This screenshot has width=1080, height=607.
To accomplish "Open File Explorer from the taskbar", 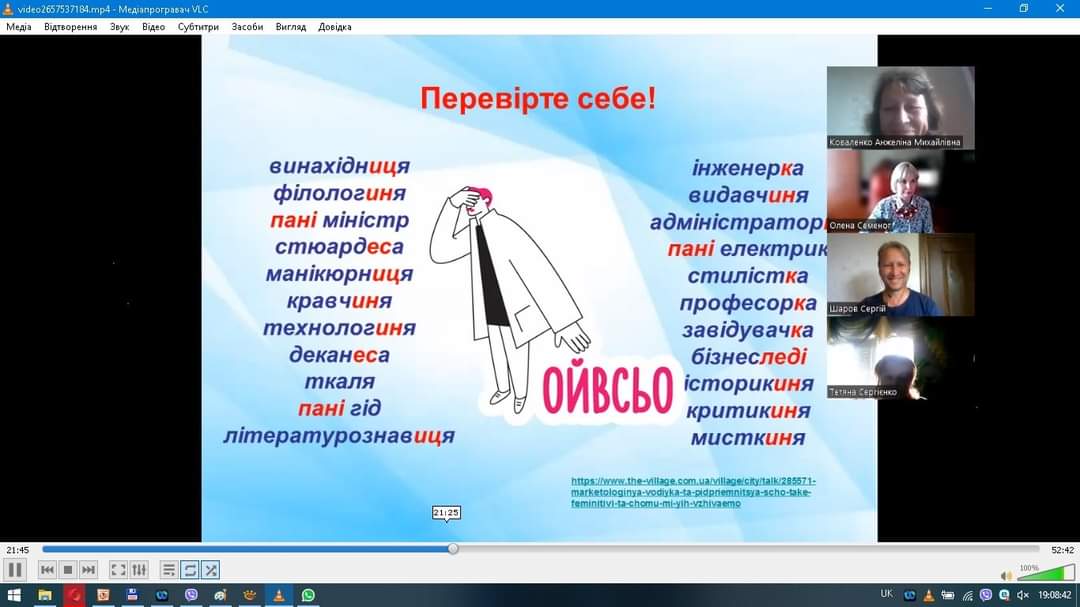I will (45, 595).
